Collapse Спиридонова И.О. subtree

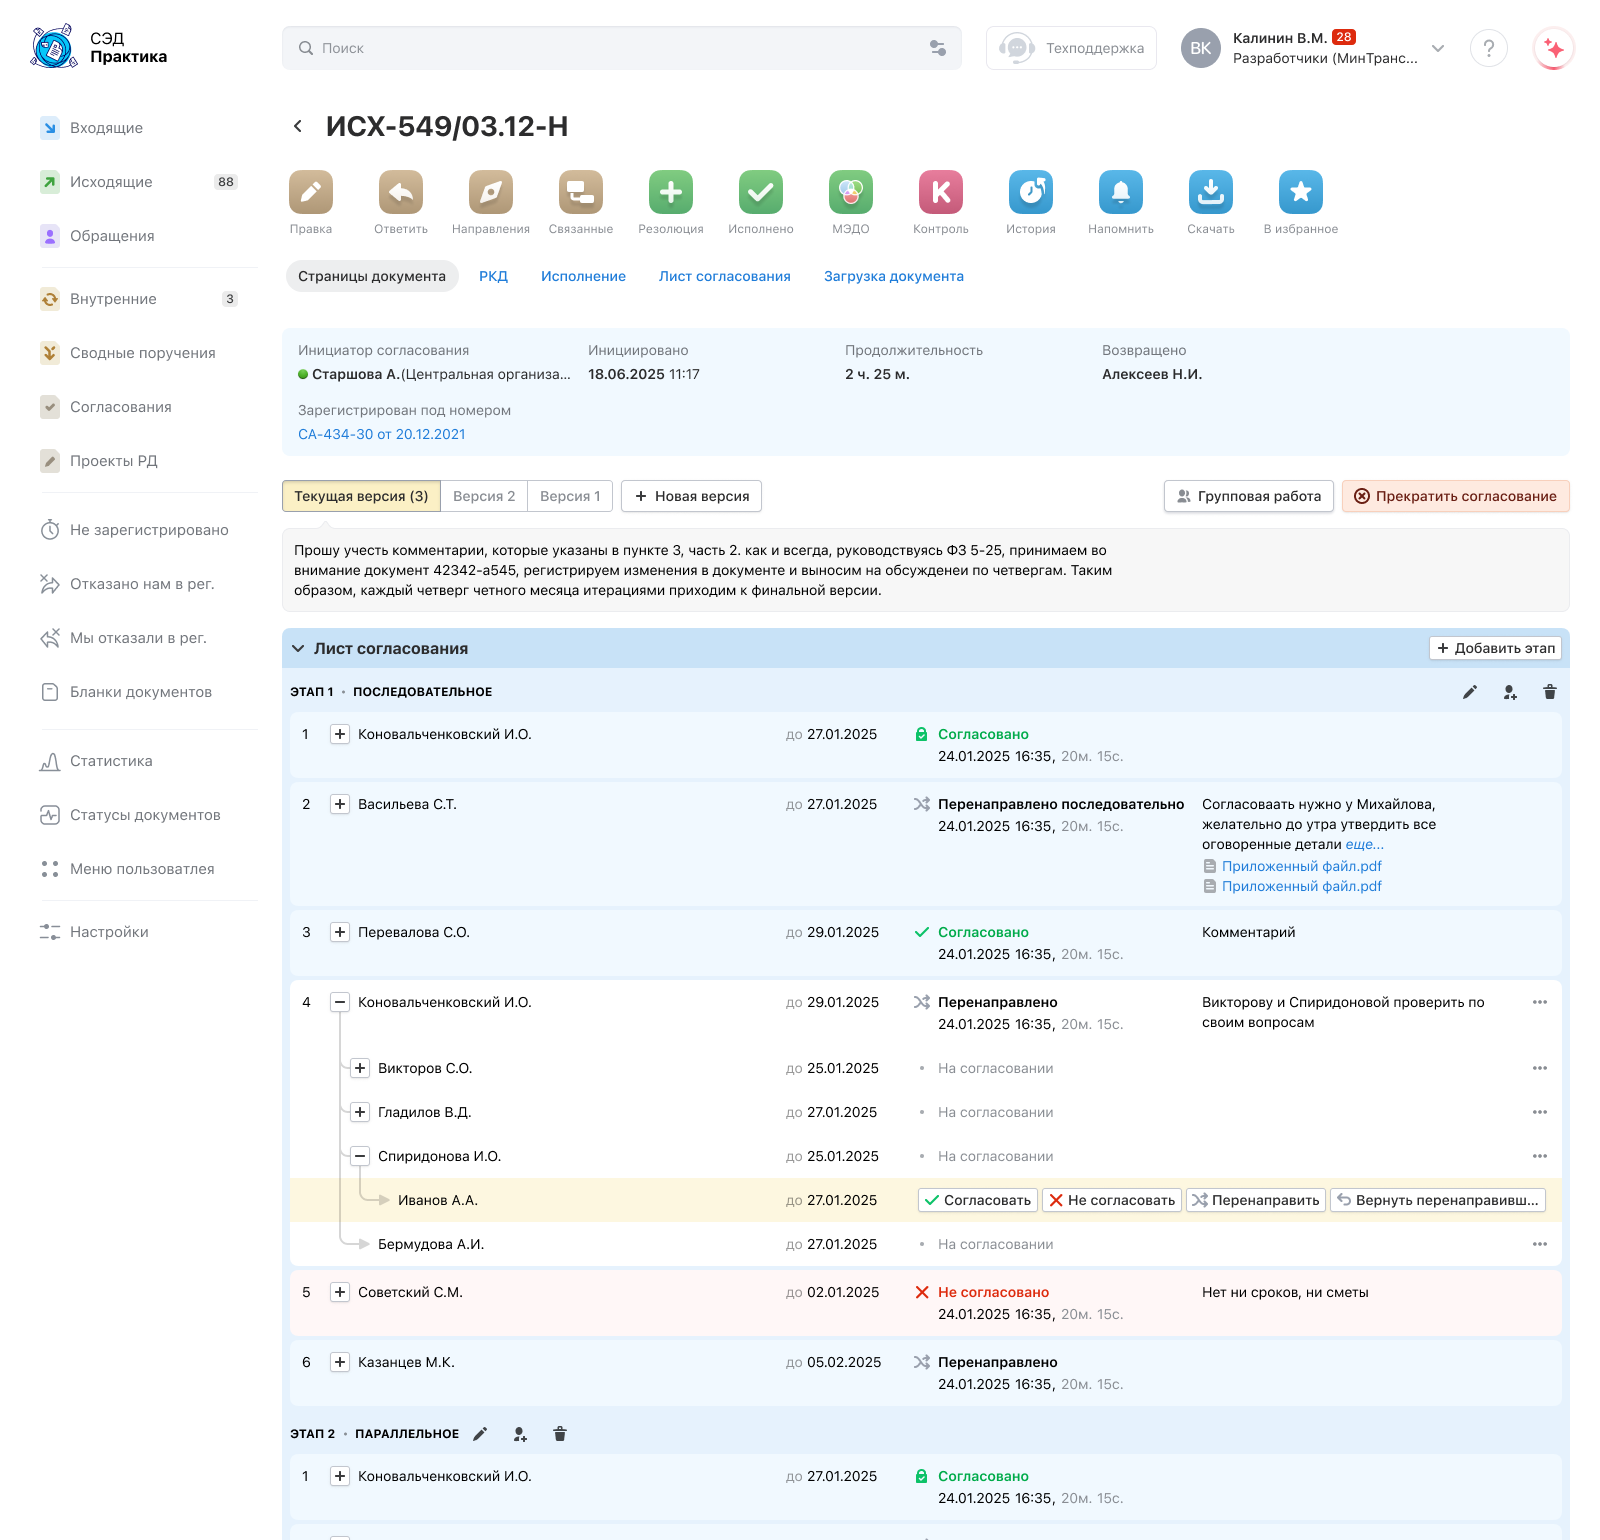click(360, 1156)
